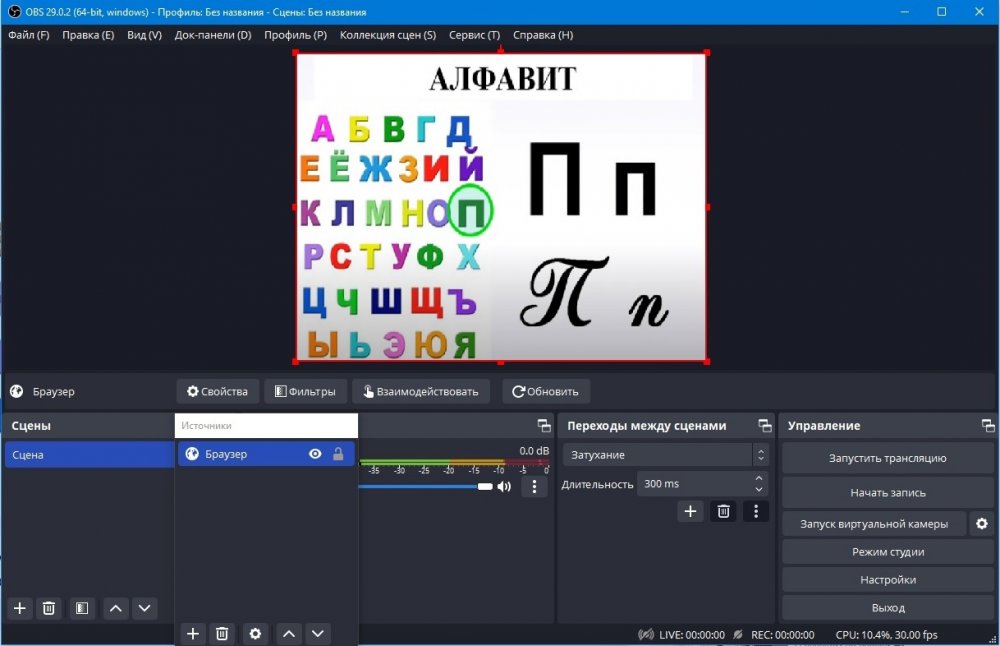Remove the transition using trash icon
This screenshot has width=1000, height=646.
(723, 511)
